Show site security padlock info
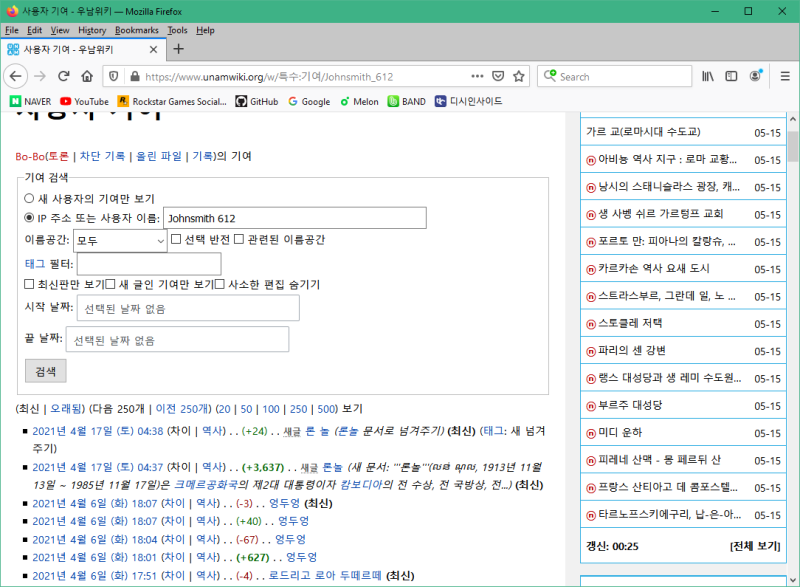This screenshot has width=800, height=587. [x=135, y=76]
